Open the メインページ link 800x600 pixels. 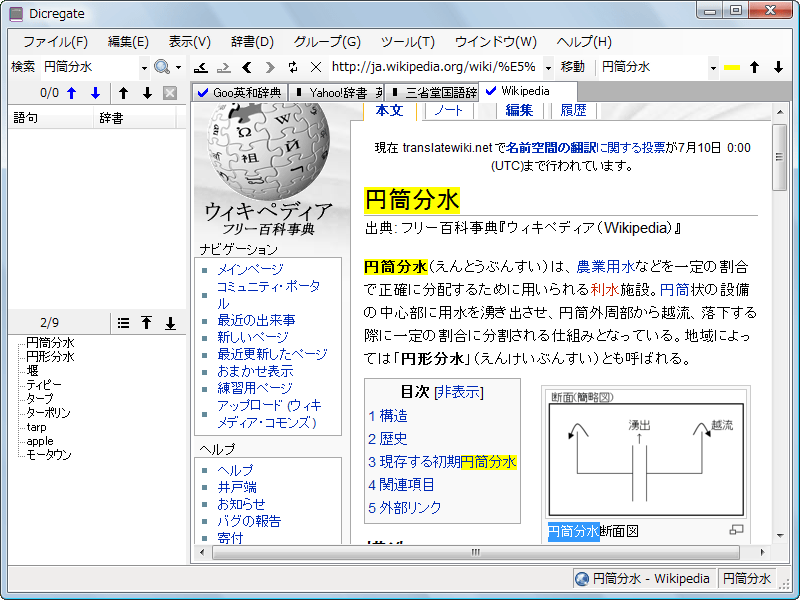pyautogui.click(x=250, y=269)
